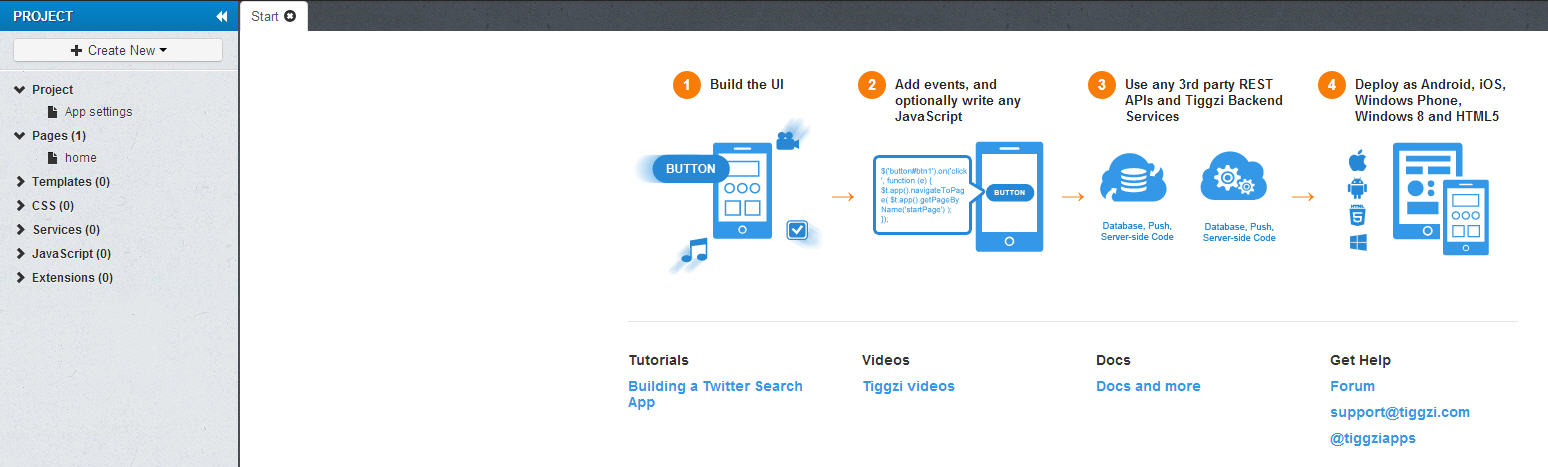Image resolution: width=1548 pixels, height=467 pixels.
Task: Click the home page file icon
Action: pos(53,158)
